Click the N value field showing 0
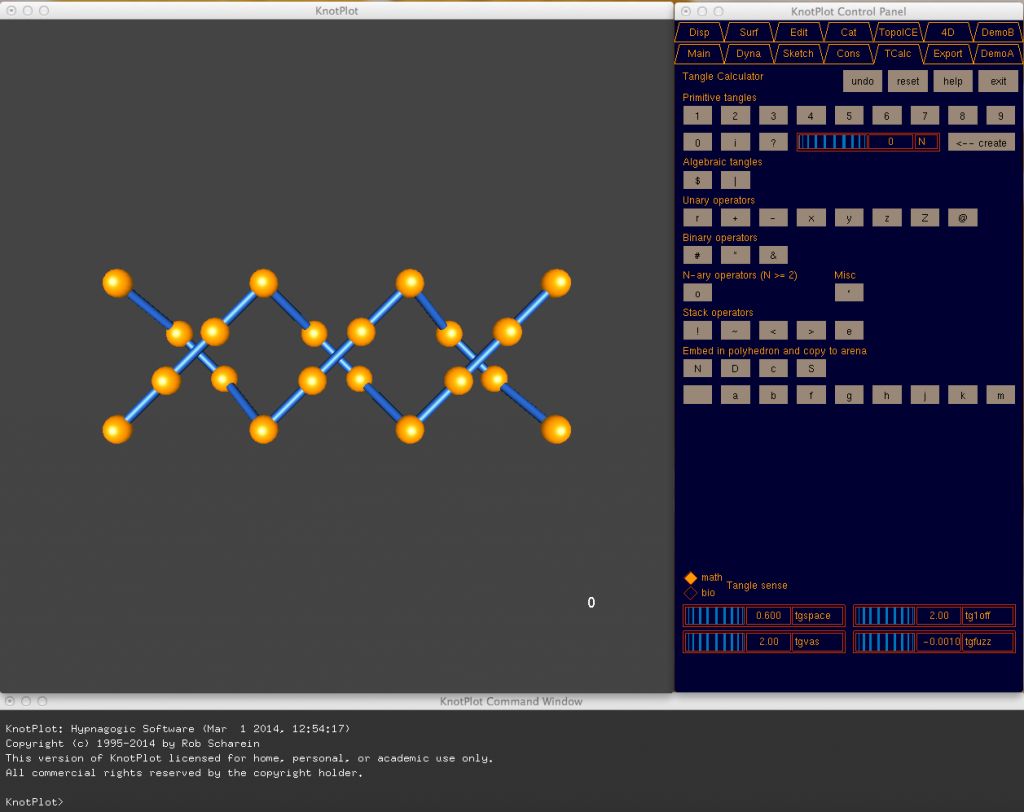 (x=890, y=142)
